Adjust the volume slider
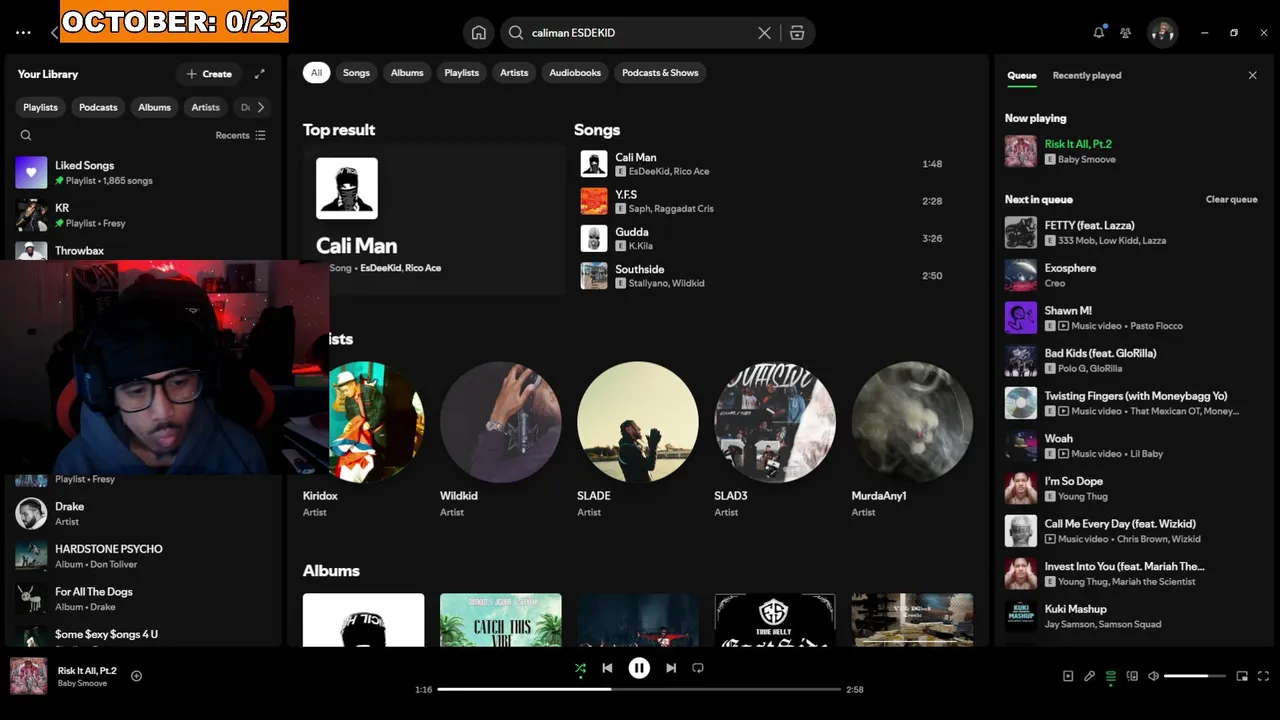1280x720 pixels. [x=1195, y=676]
